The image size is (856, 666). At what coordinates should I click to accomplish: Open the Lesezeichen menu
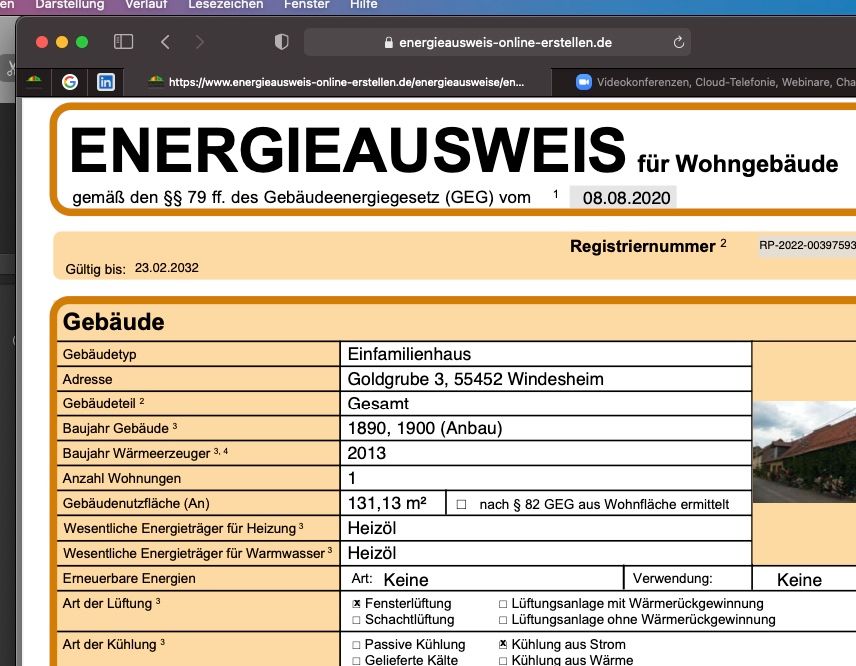225,5
